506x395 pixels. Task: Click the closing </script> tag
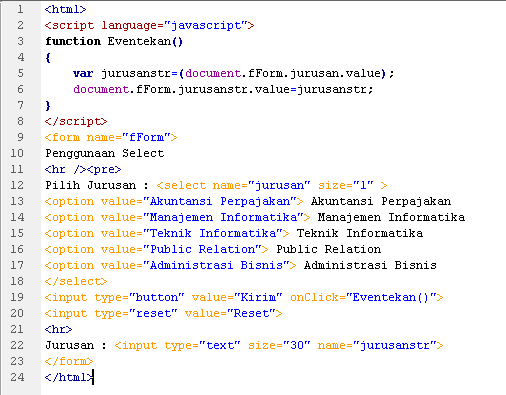pos(76,121)
